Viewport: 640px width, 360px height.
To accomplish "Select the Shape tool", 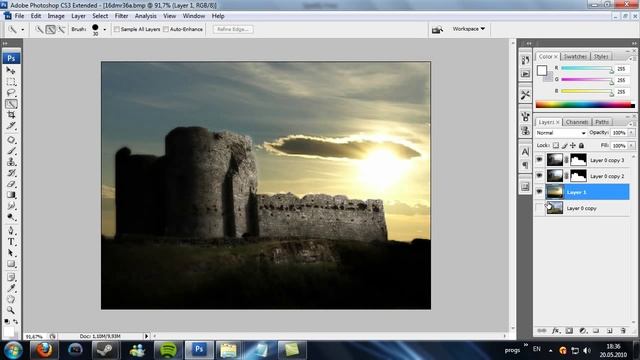I will click(11, 264).
